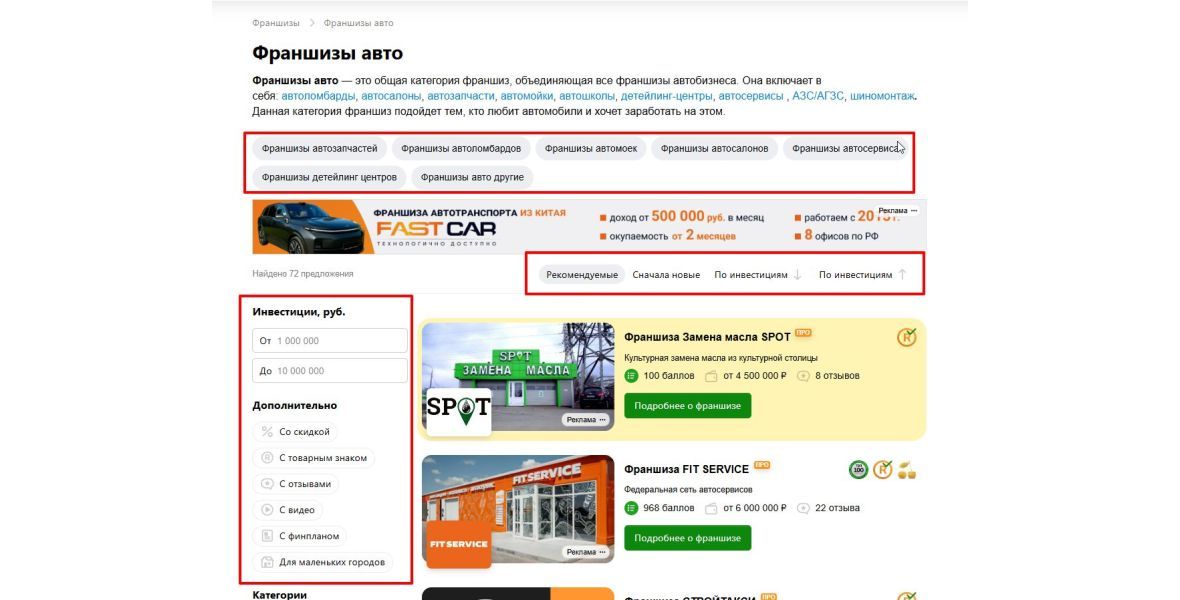Open the ad options dots on FAST CAR banner

[914, 211]
